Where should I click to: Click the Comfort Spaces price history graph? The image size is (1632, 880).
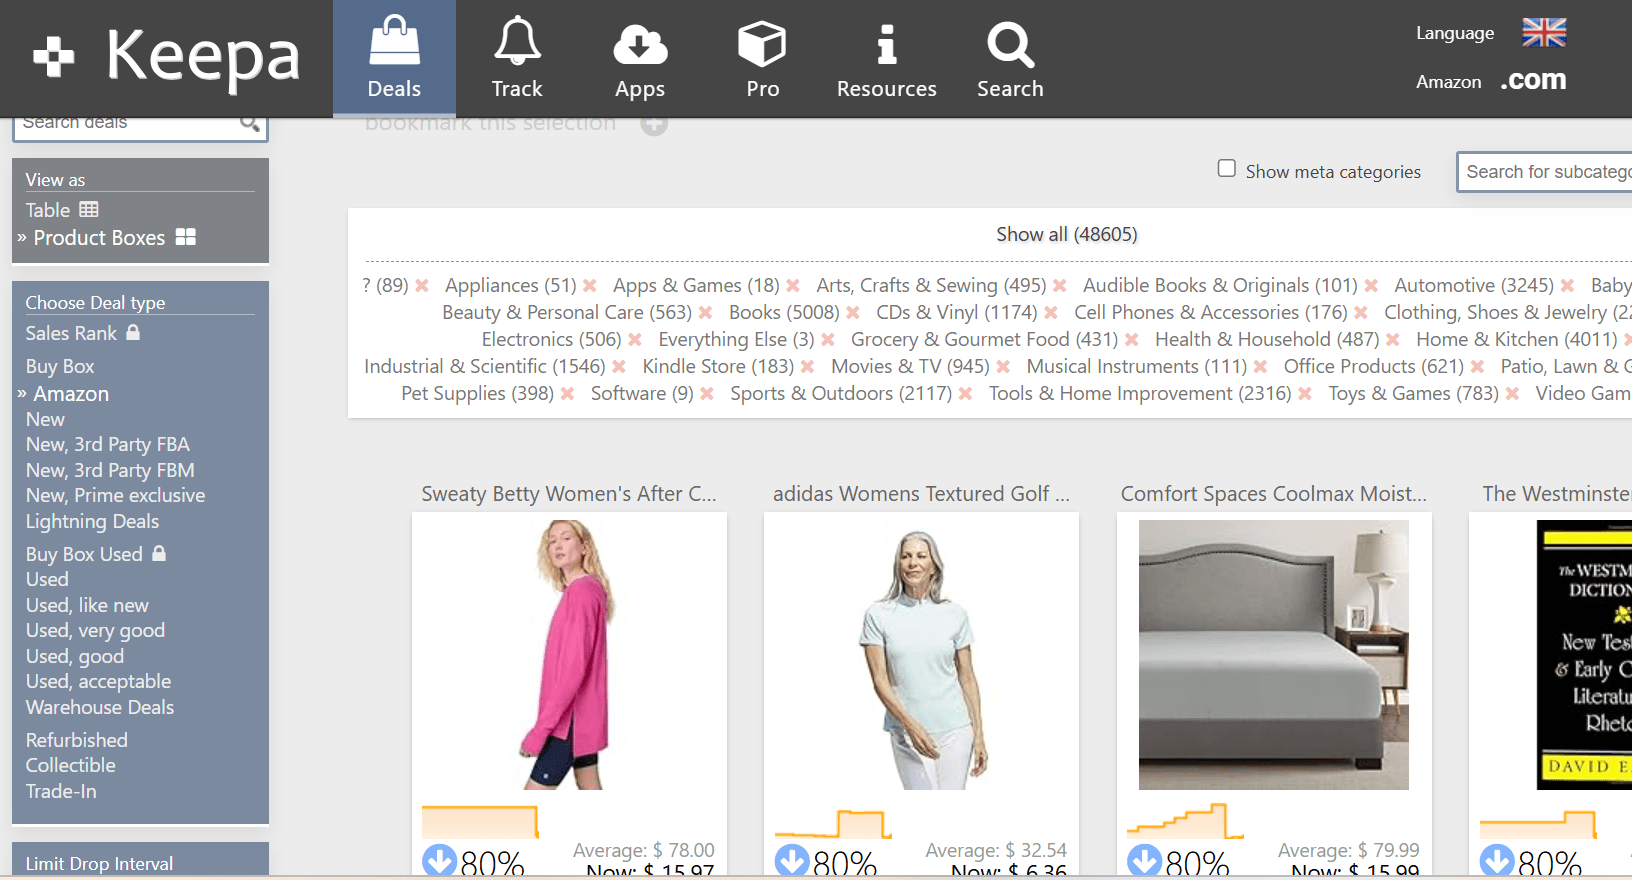pos(1185,821)
